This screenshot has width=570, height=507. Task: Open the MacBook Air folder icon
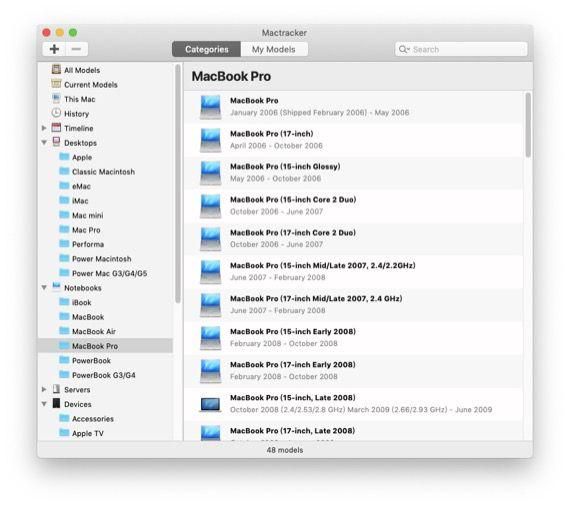[64, 331]
